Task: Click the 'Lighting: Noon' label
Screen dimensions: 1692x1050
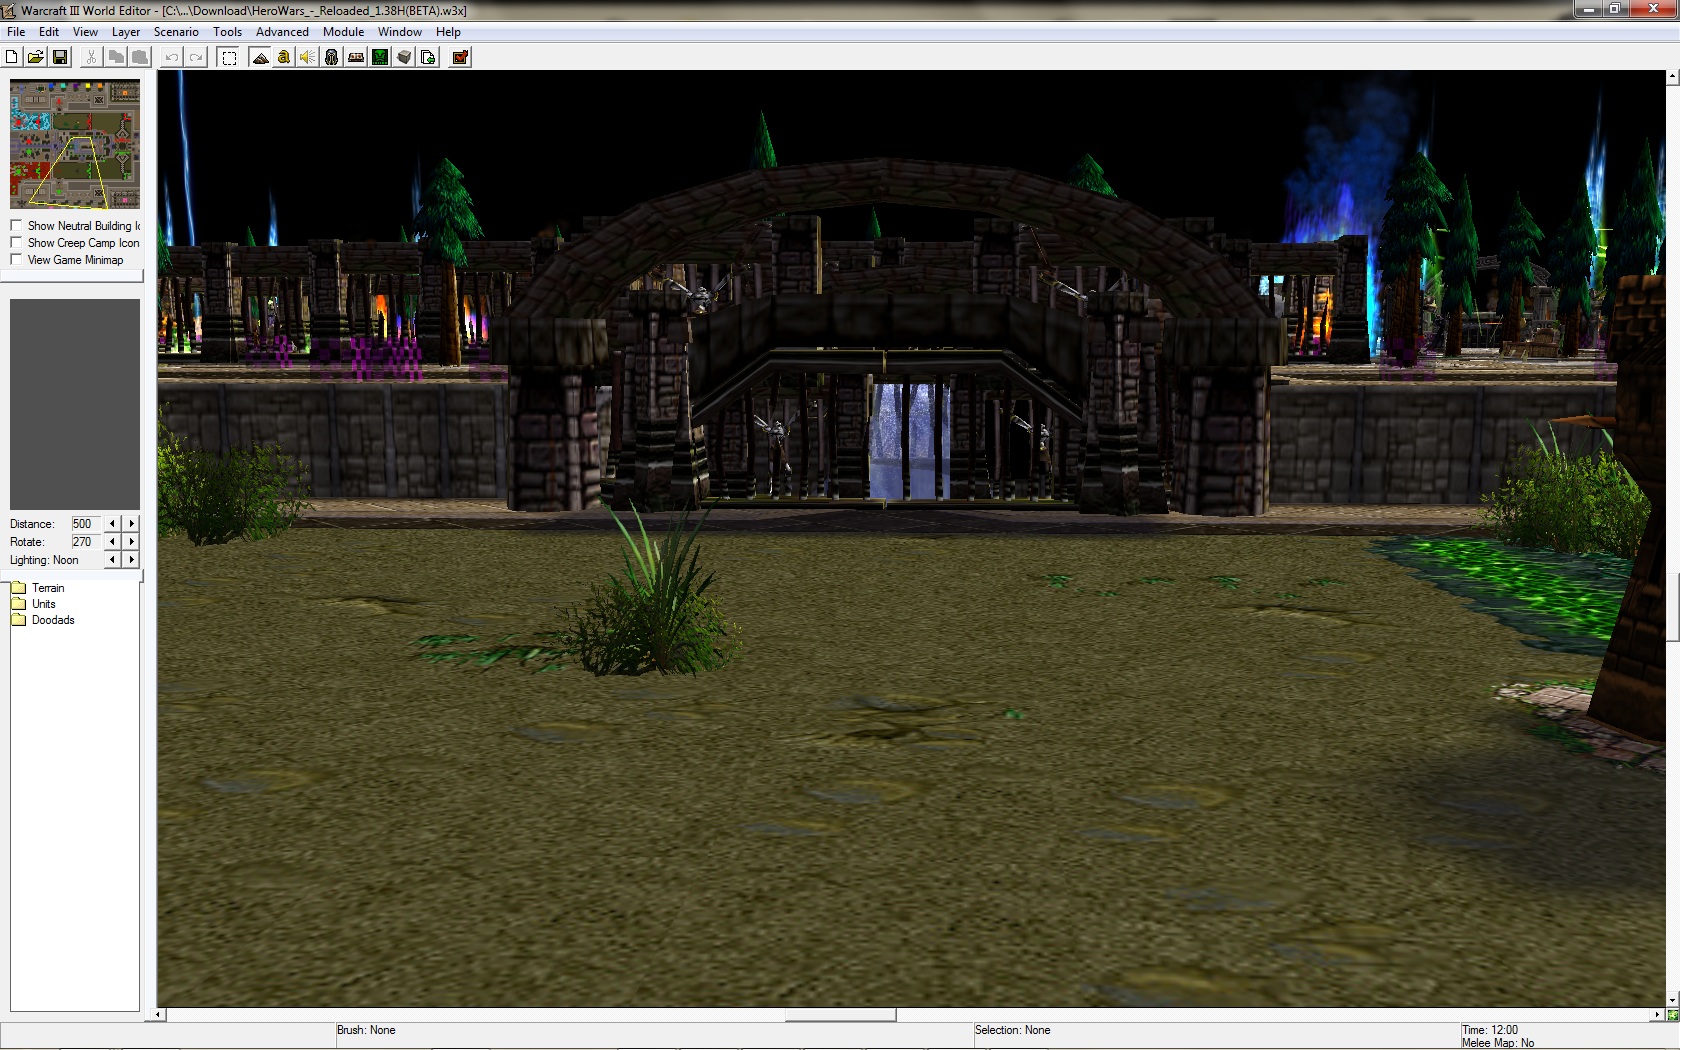Action: point(44,560)
